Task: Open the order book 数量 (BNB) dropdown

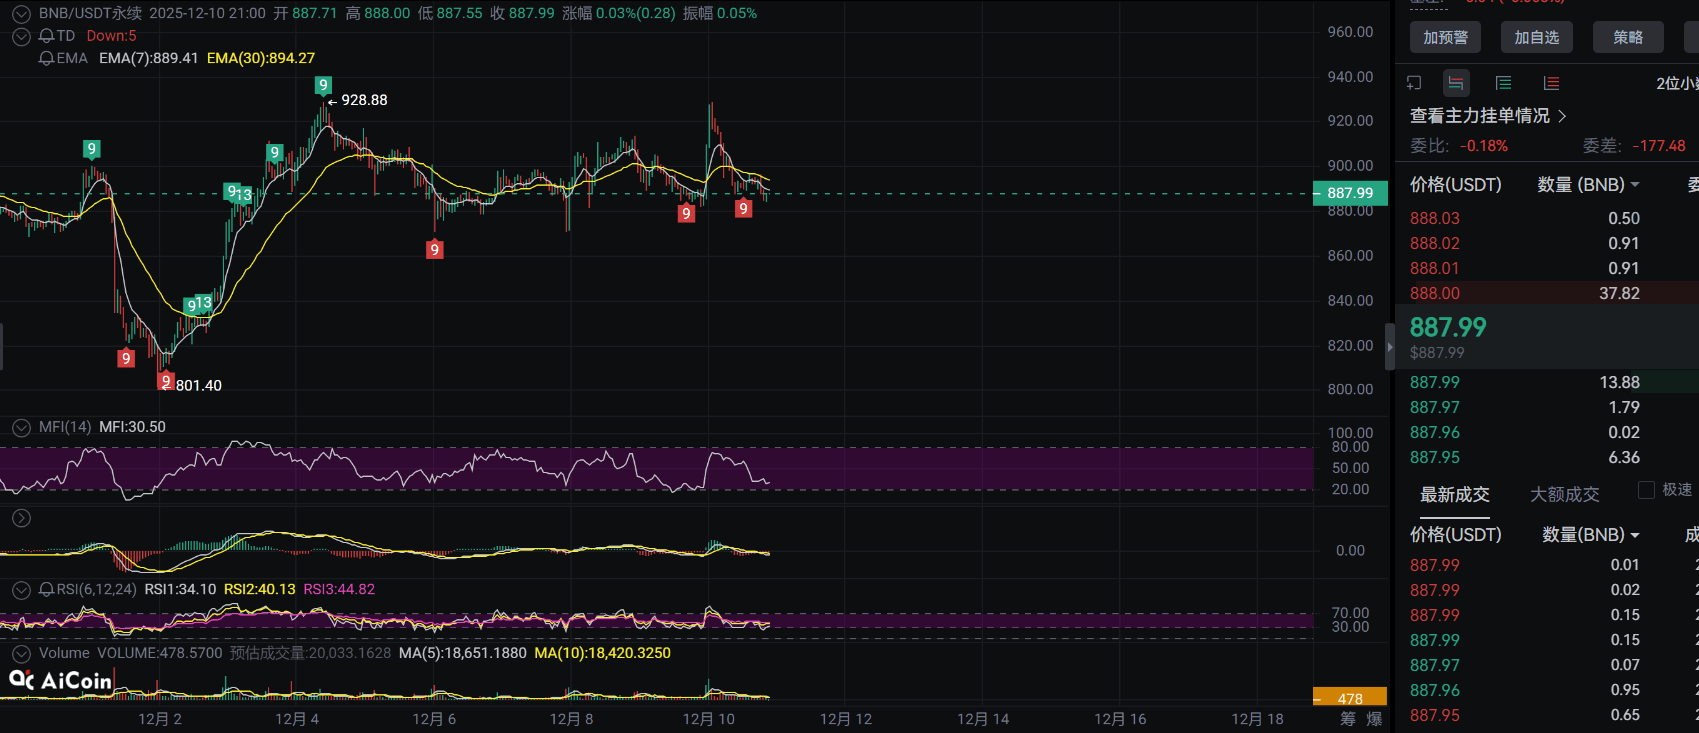Action: click(x=1588, y=185)
